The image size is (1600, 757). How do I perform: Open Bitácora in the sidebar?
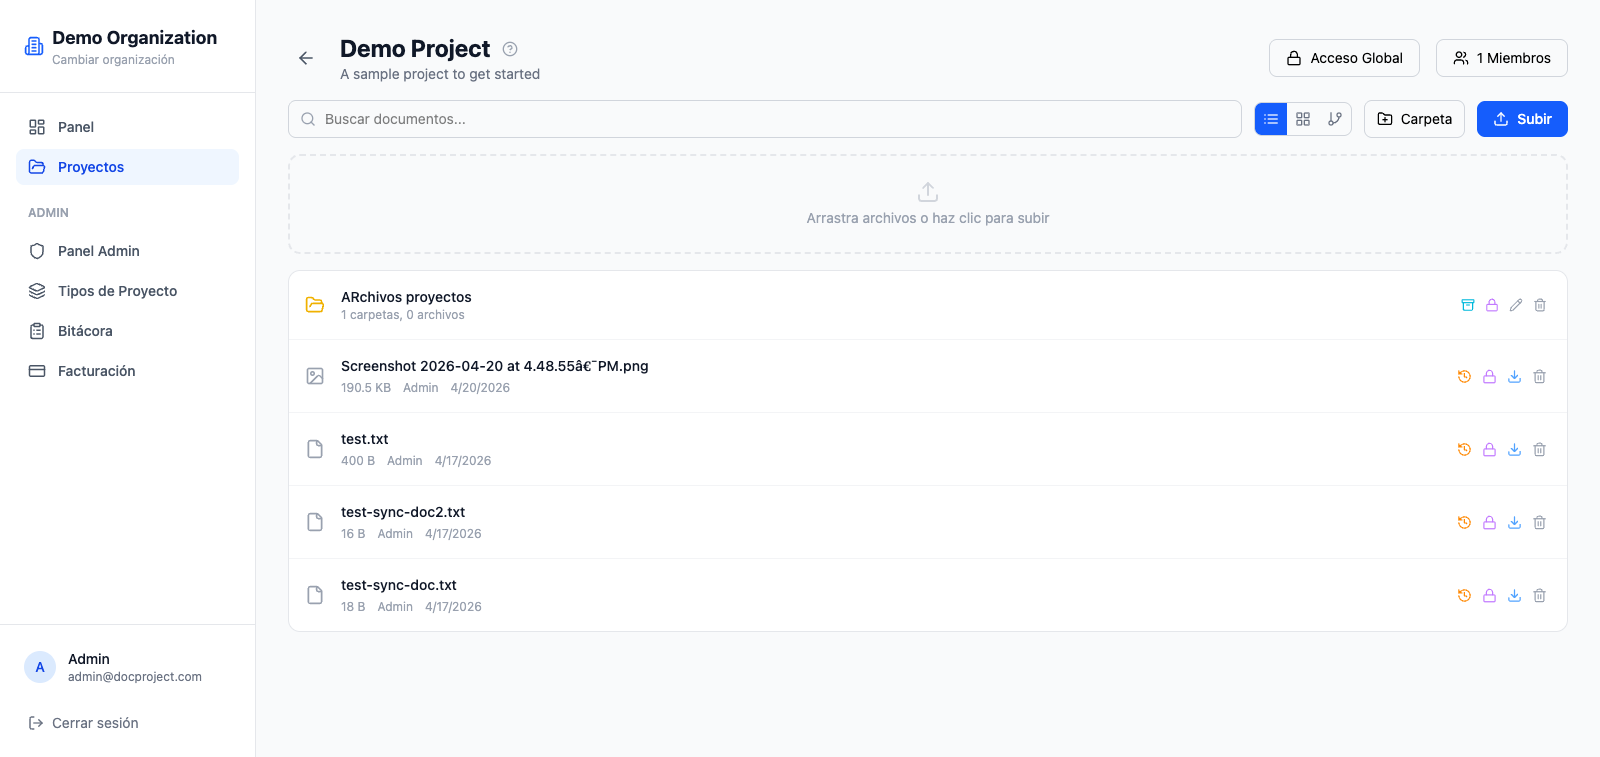(x=127, y=331)
